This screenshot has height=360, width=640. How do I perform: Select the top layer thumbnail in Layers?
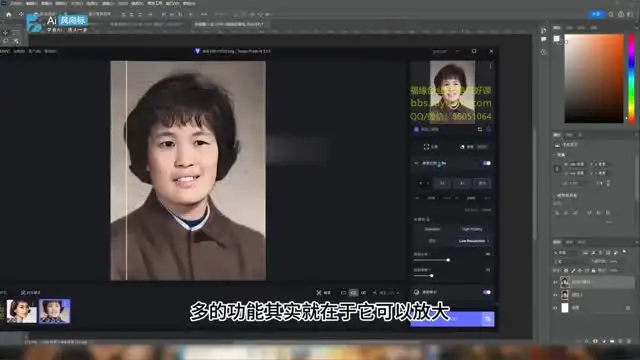(x=565, y=282)
